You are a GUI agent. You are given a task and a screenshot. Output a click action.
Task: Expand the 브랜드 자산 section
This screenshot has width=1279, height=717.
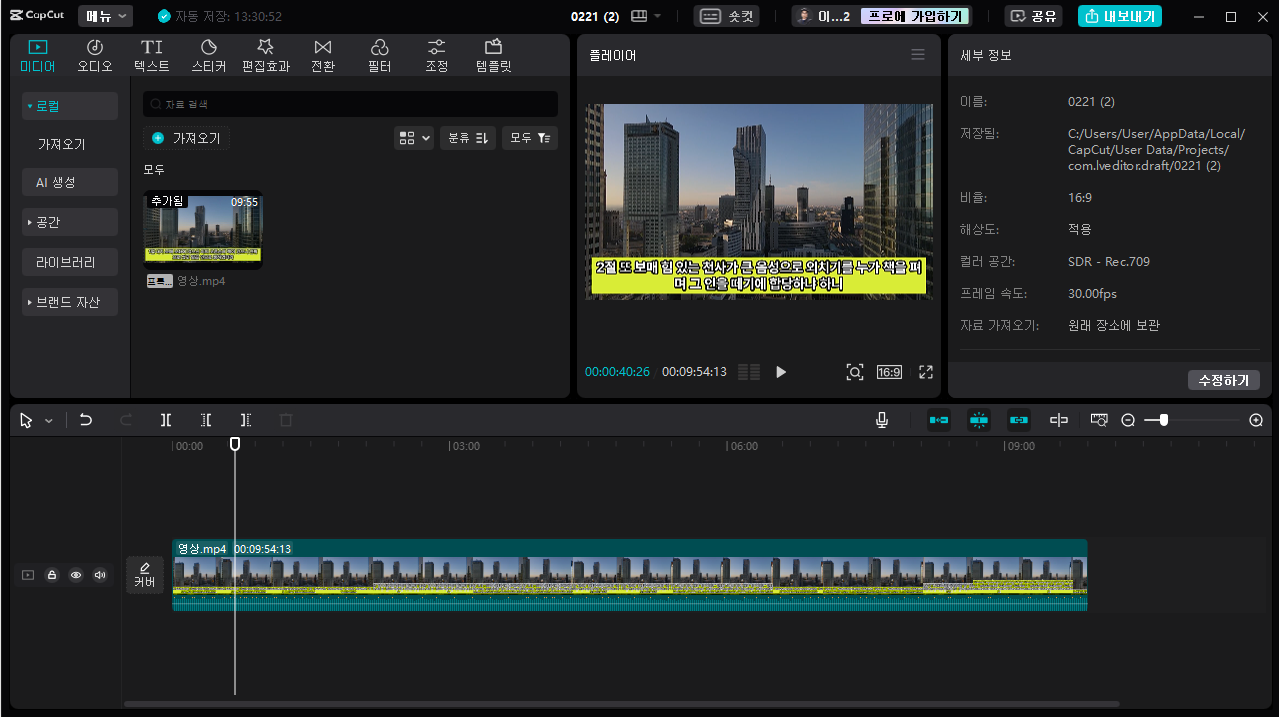pos(70,302)
